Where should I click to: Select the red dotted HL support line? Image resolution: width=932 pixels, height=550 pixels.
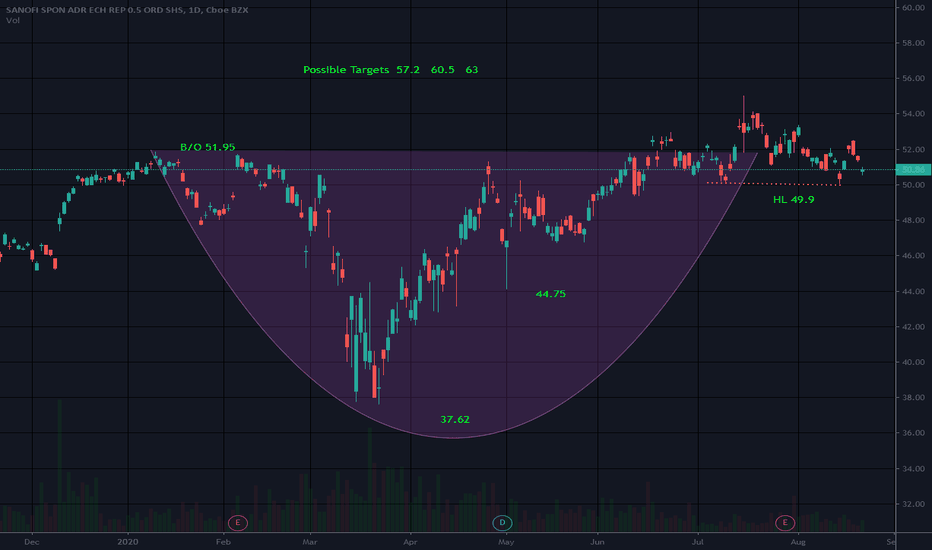pos(773,184)
